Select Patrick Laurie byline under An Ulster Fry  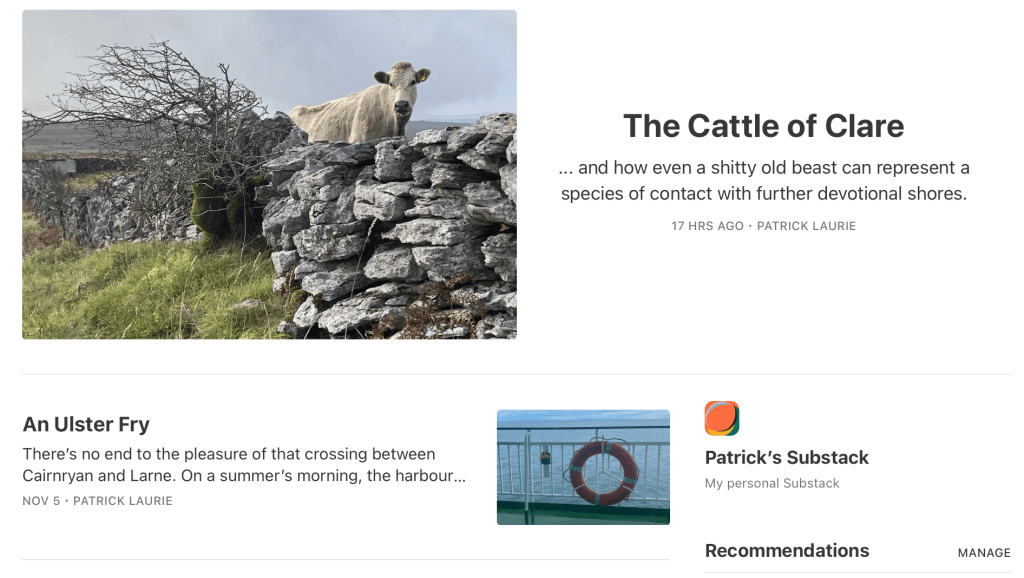[123, 501]
